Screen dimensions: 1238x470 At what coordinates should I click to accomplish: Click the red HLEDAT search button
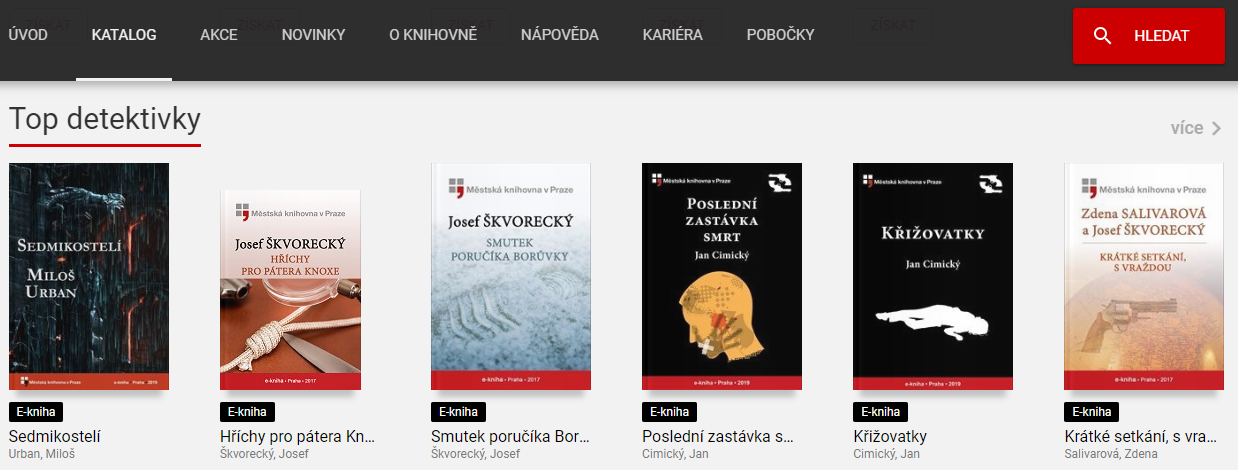click(x=1149, y=36)
